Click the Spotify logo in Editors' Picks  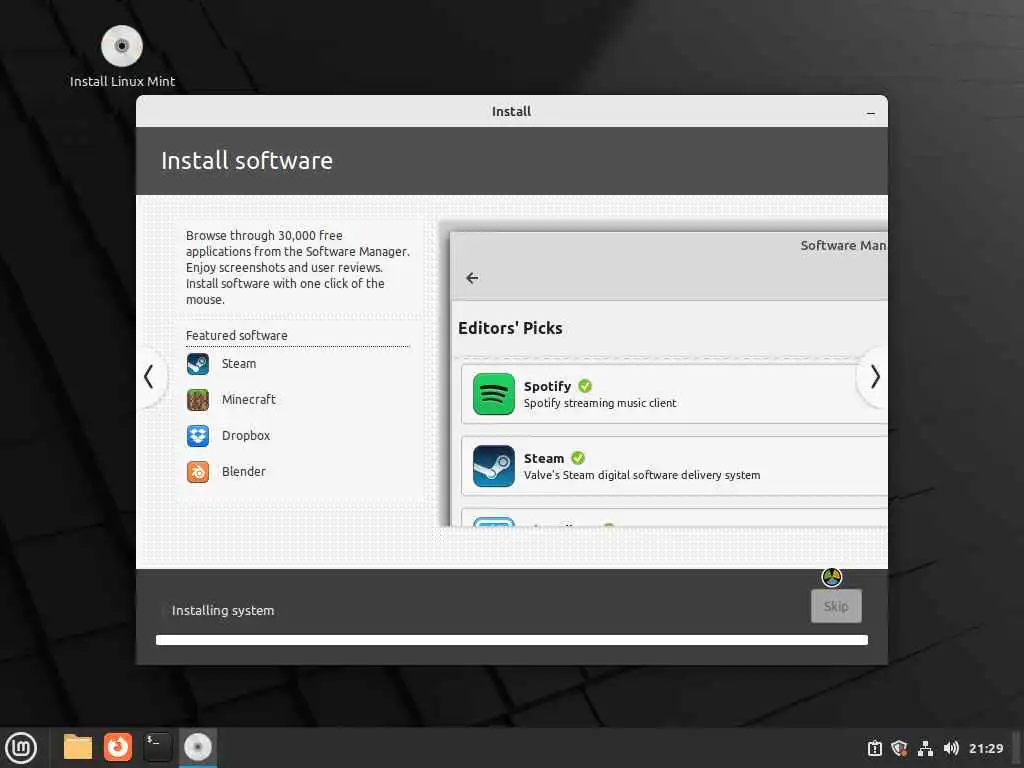(494, 394)
